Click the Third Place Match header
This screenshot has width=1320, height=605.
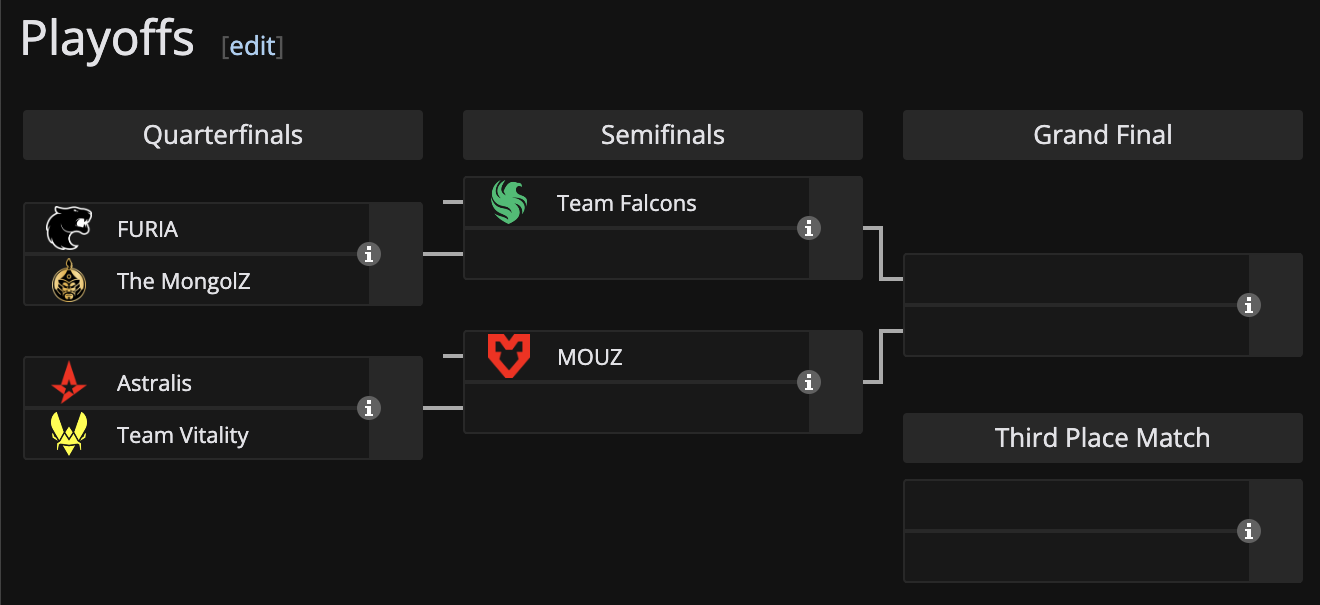point(1103,438)
